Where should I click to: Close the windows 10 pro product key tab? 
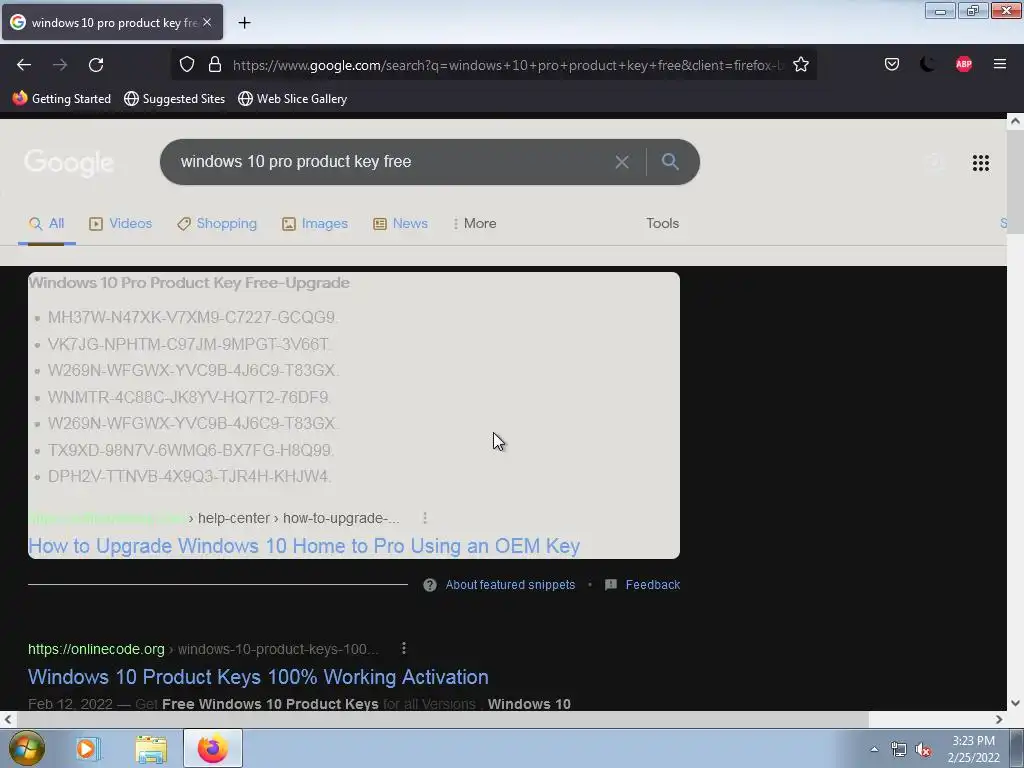pyautogui.click(x=207, y=22)
